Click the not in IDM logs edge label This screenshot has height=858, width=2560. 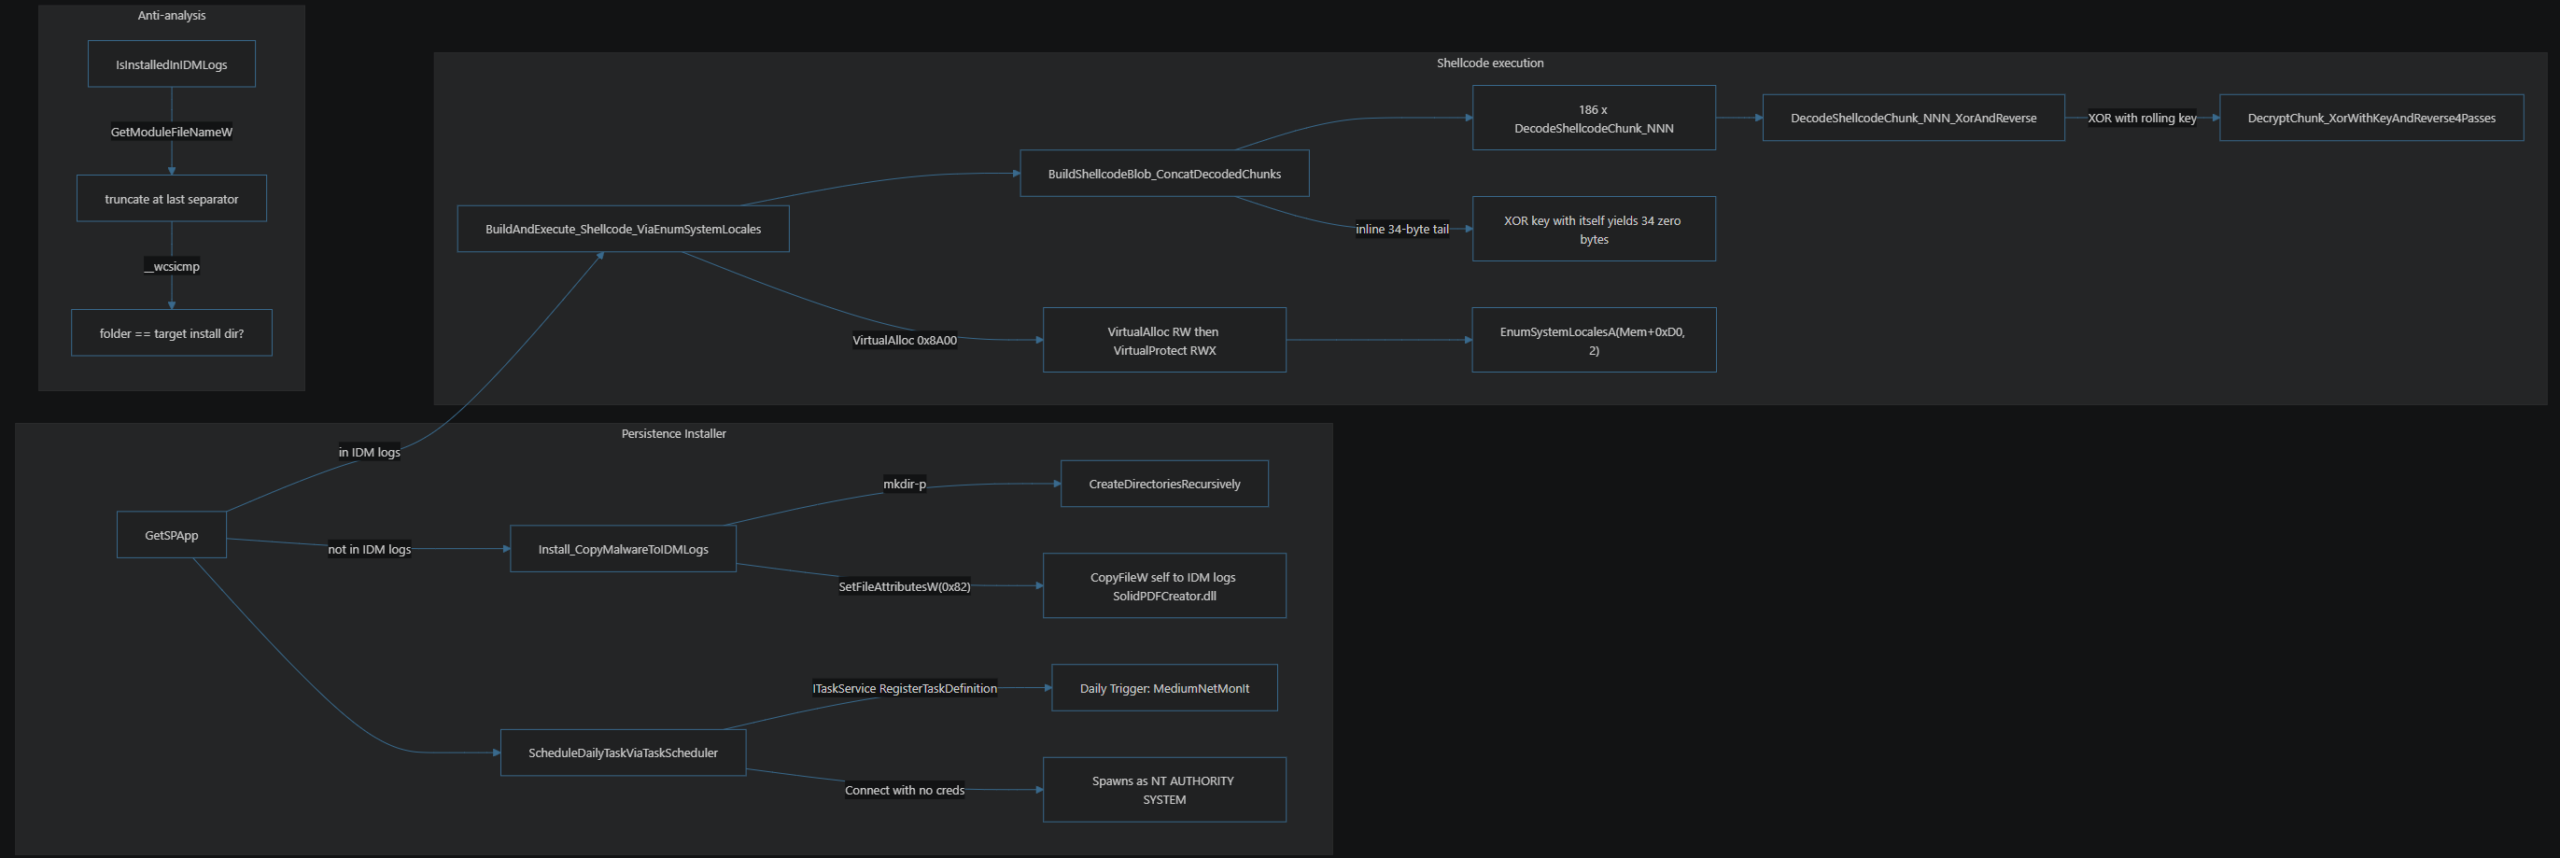[x=369, y=549]
